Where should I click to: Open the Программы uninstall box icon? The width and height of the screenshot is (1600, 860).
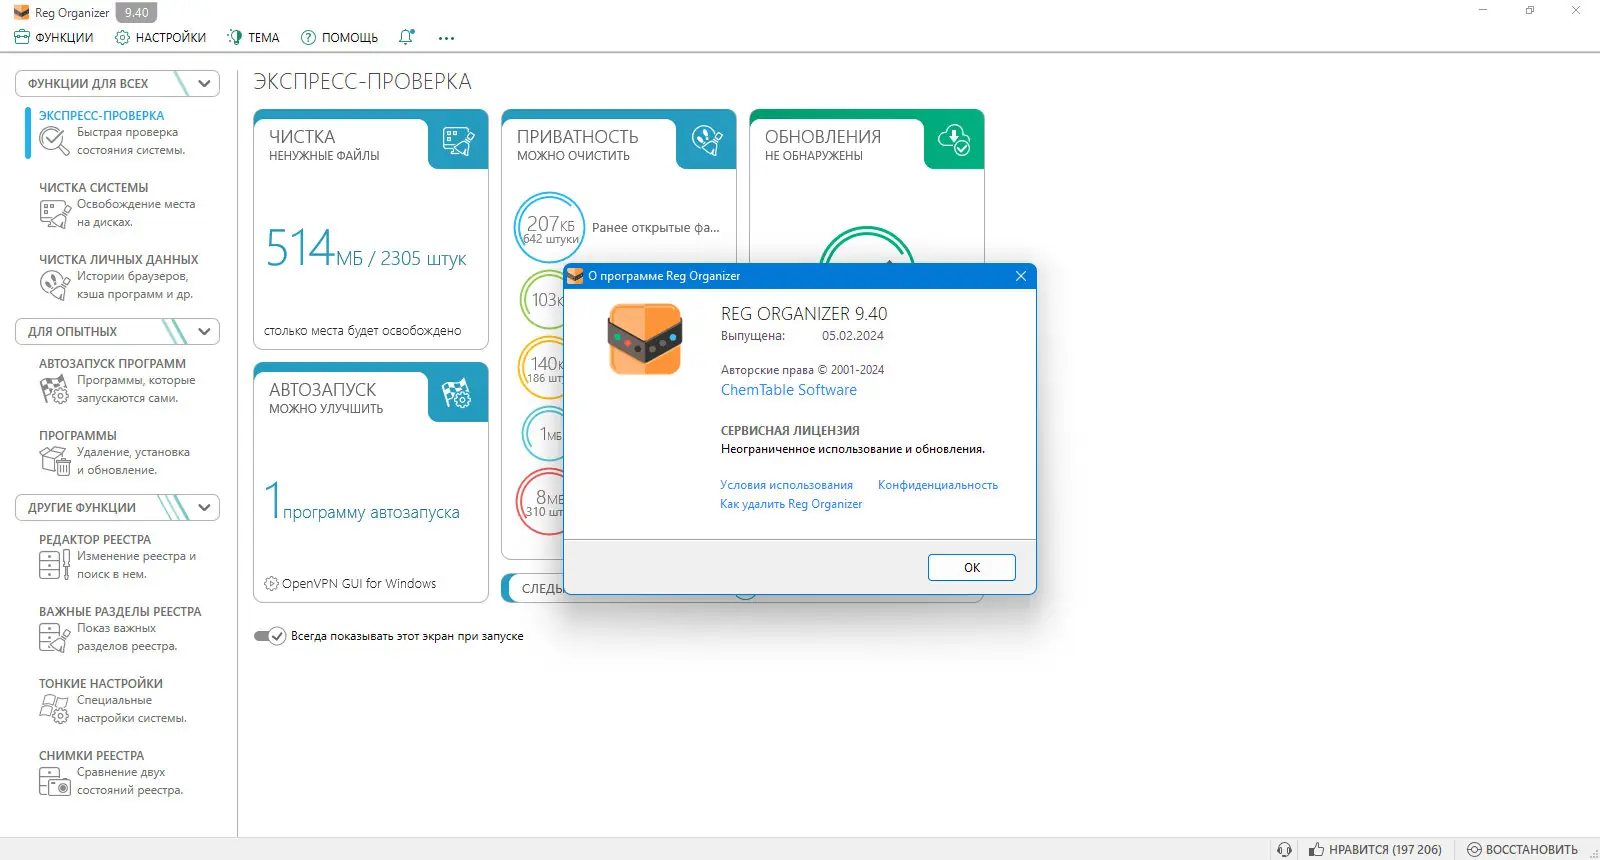coord(54,461)
